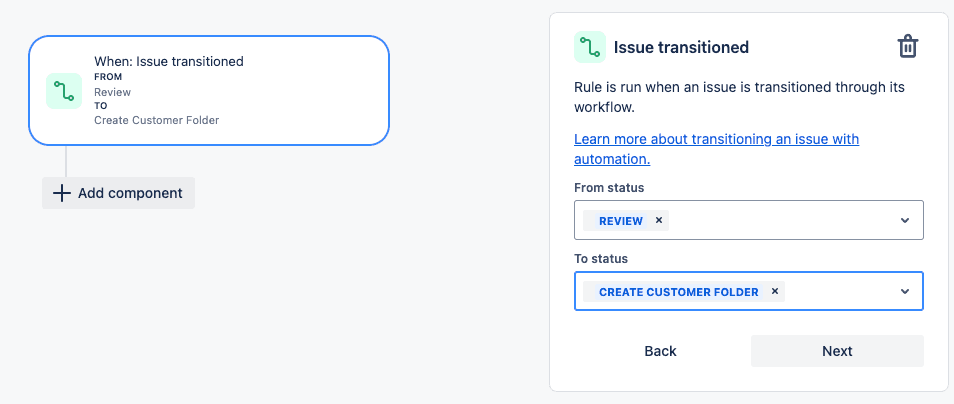Click the REVIEW tag label

click(621, 221)
